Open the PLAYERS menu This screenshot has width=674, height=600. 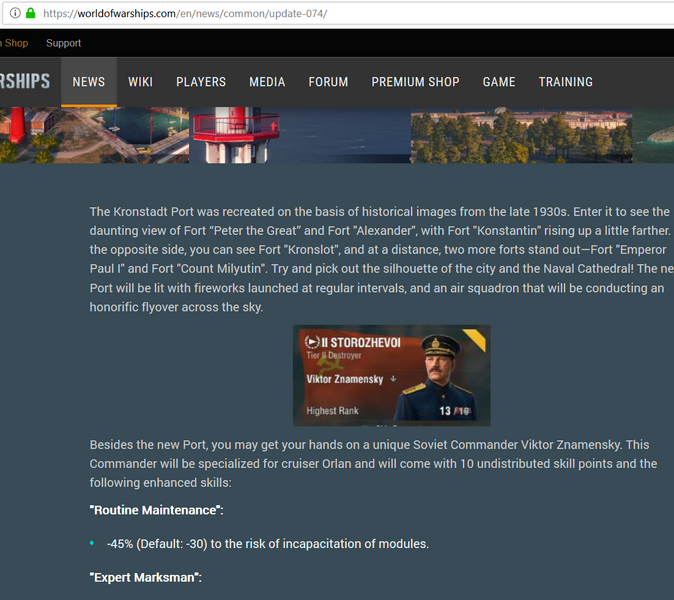(201, 82)
